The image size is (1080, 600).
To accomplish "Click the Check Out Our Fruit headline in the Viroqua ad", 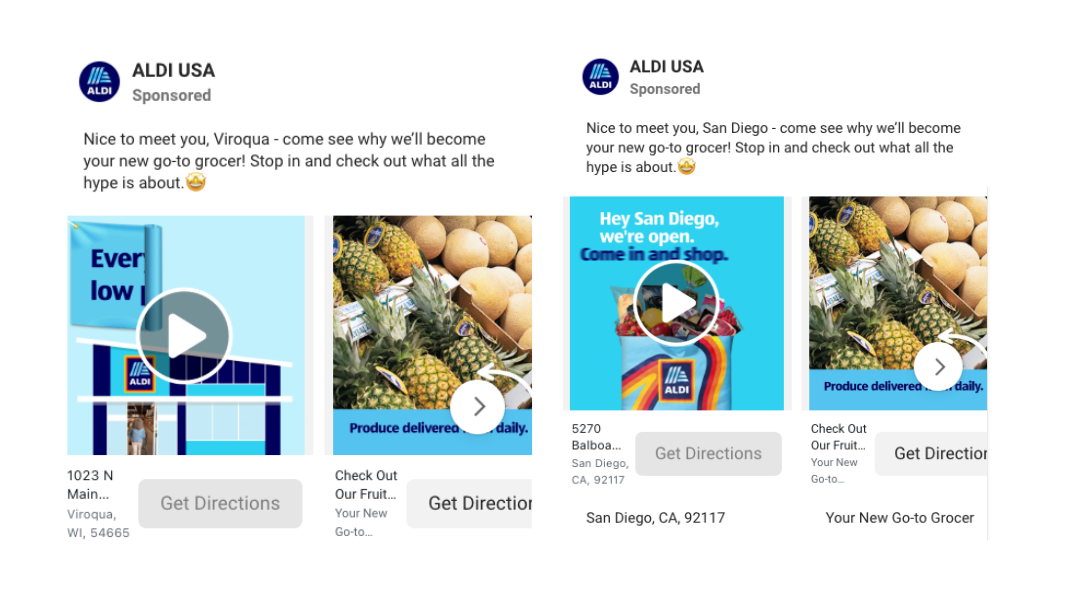I will (366, 484).
